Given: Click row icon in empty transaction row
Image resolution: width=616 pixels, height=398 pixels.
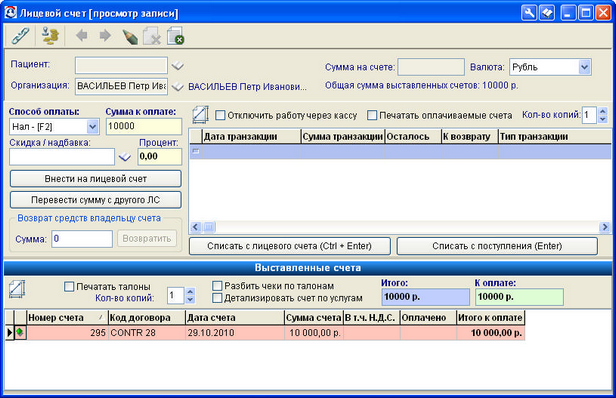Looking at the screenshot, I should pyautogui.click(x=195, y=151).
